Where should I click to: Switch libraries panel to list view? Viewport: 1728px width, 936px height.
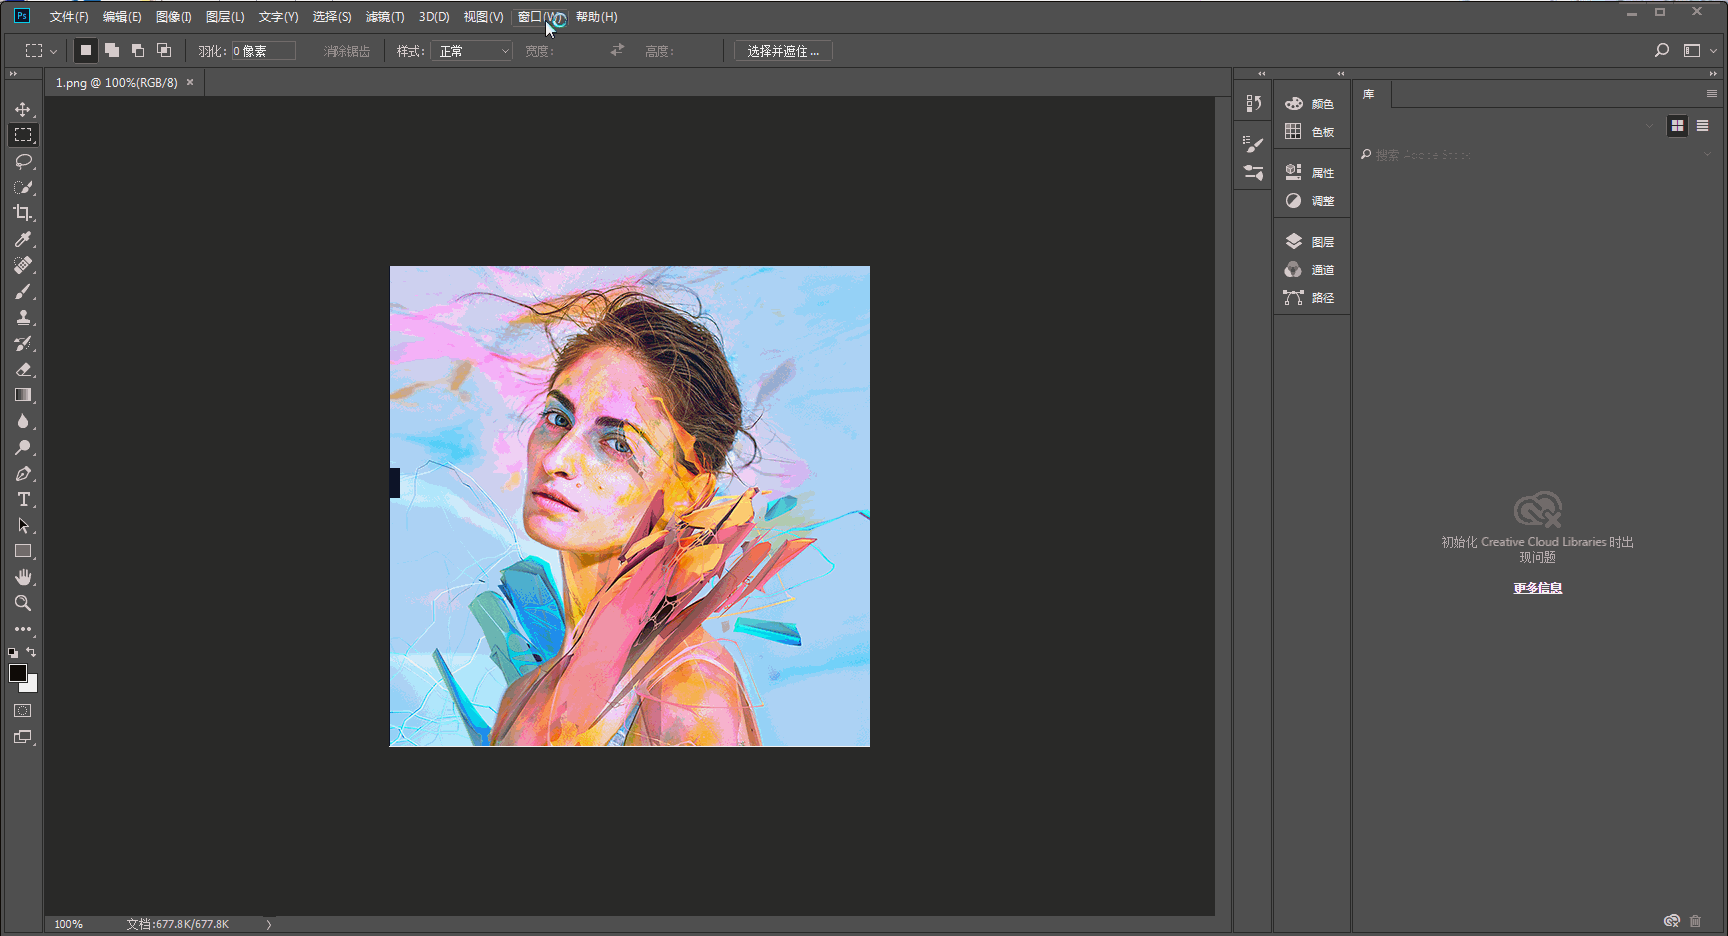click(1702, 126)
